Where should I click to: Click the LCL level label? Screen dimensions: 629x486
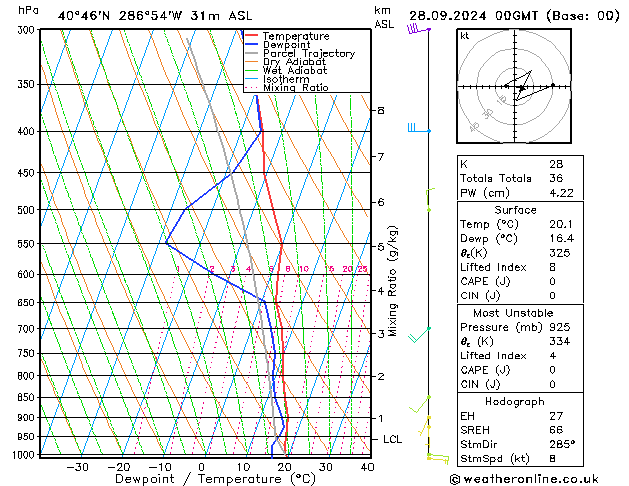392,439
